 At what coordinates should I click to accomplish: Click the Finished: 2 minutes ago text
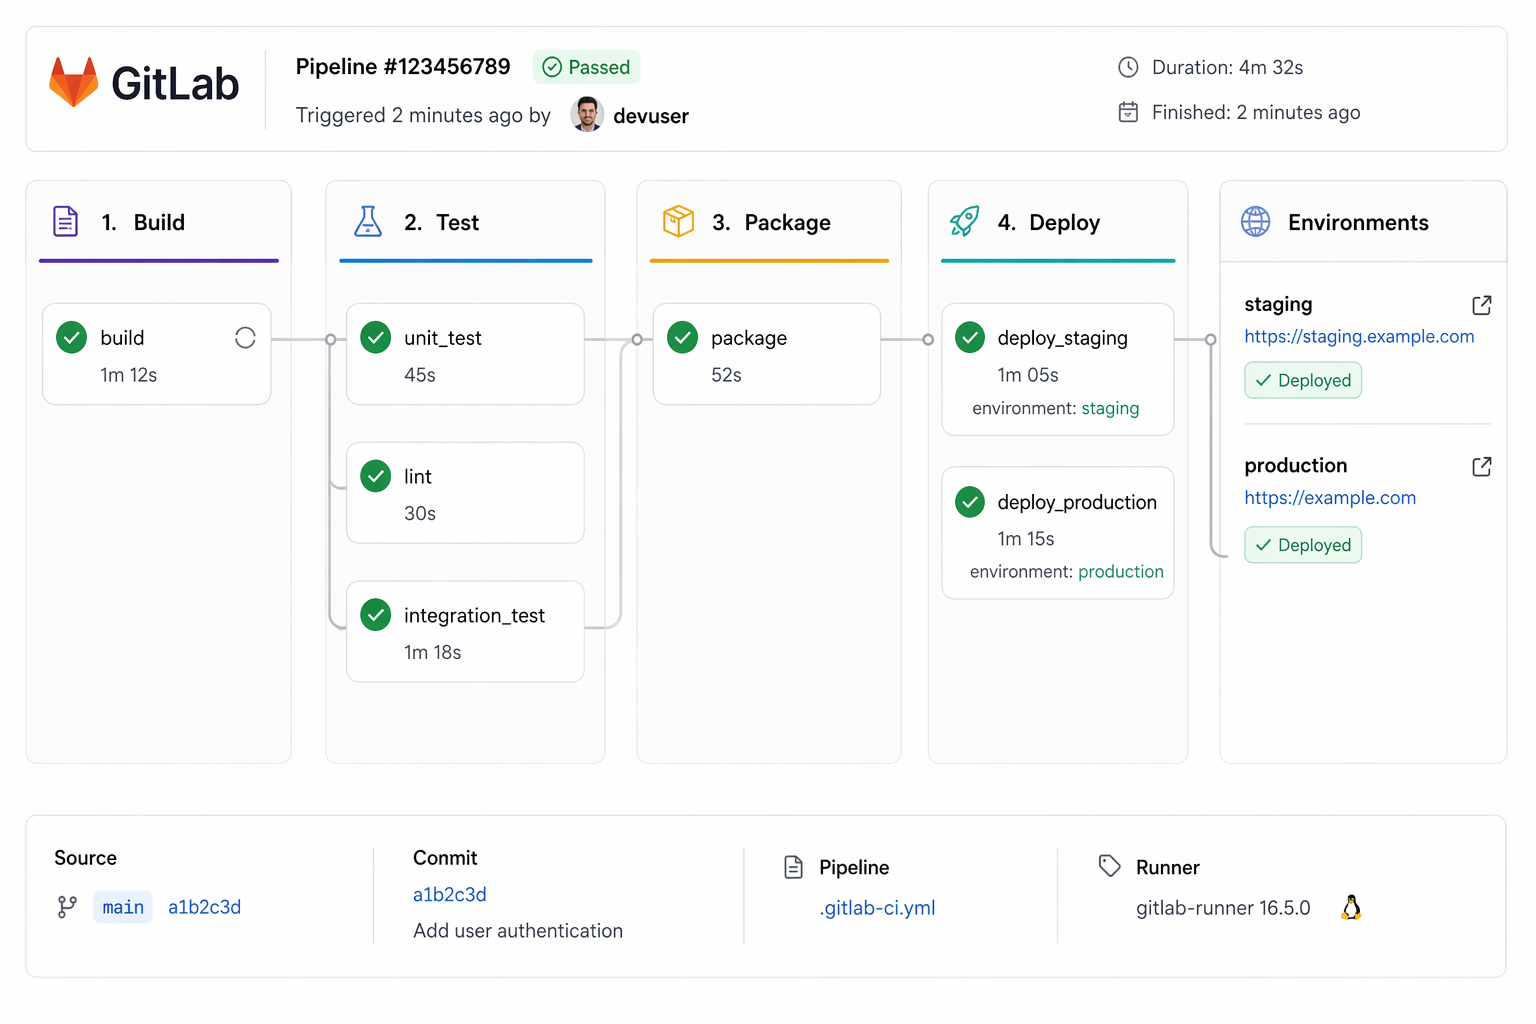pyautogui.click(x=1256, y=112)
